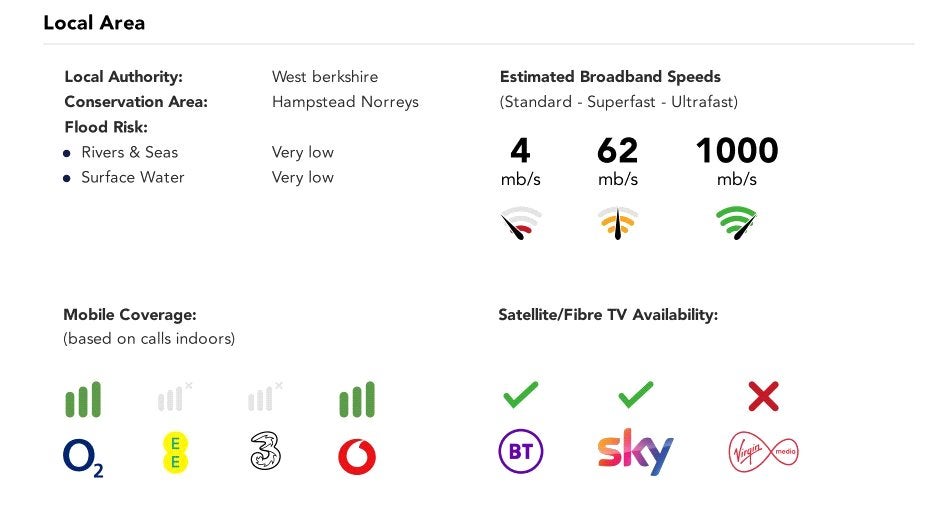The height and width of the screenshot is (530, 943).
Task: Click the grey no-signal bars above EE
Action: coord(175,396)
